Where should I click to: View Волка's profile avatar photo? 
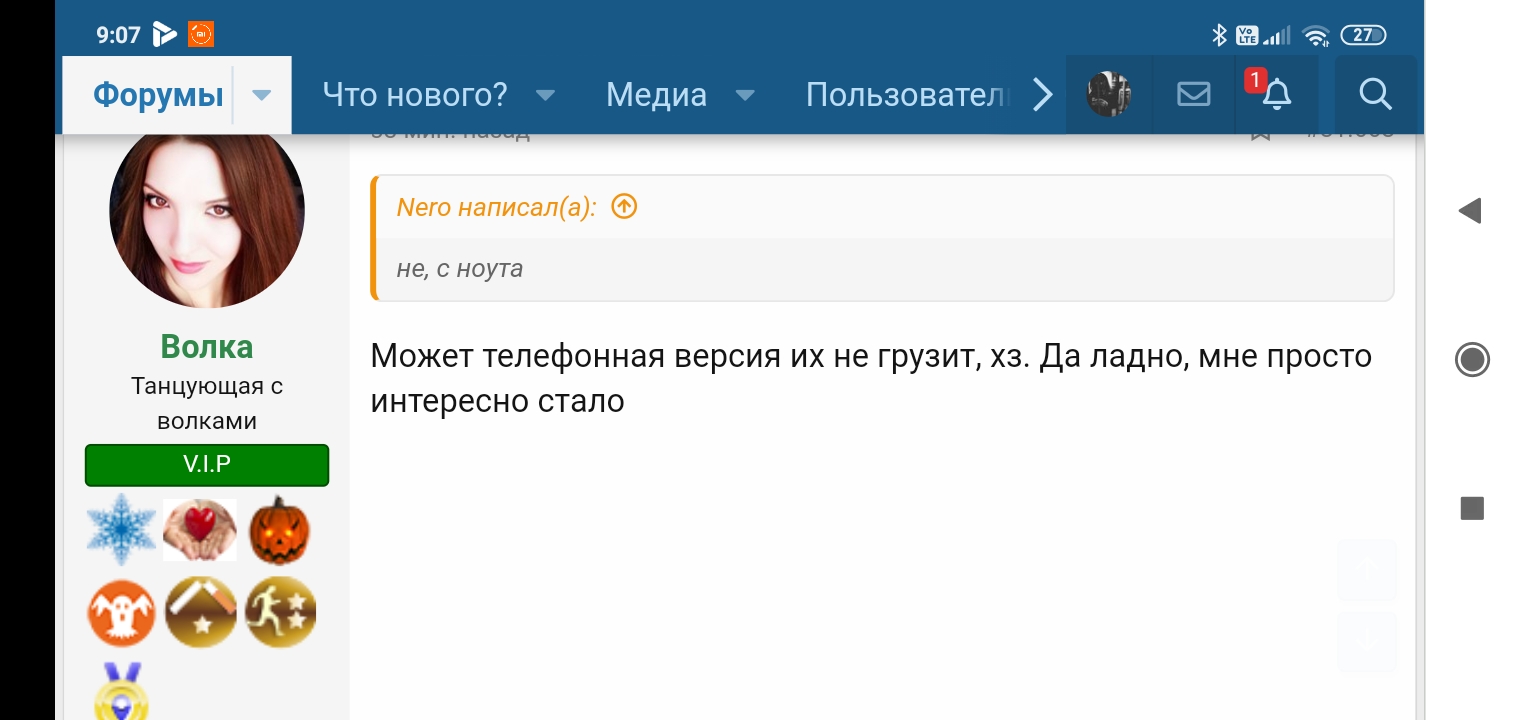coord(207,212)
